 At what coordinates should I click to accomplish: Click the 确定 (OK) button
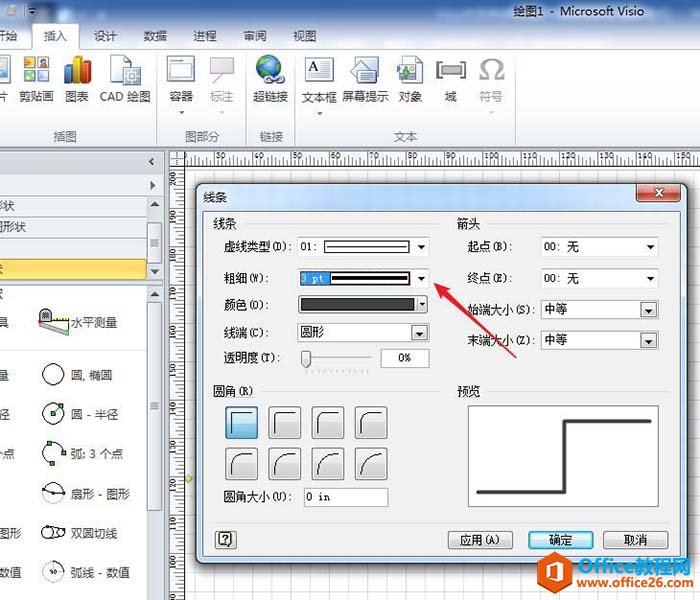click(561, 540)
